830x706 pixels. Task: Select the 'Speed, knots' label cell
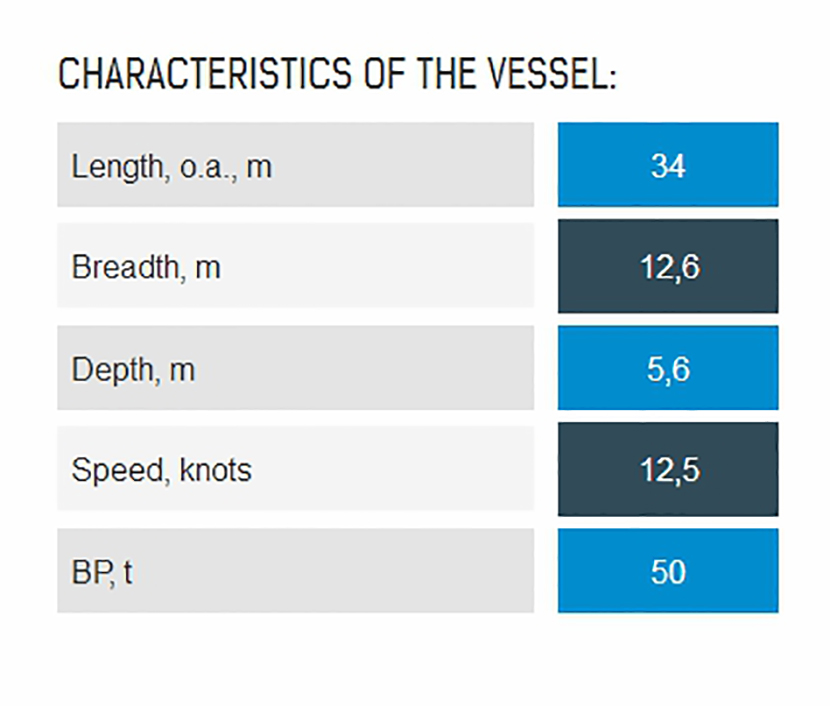295,470
